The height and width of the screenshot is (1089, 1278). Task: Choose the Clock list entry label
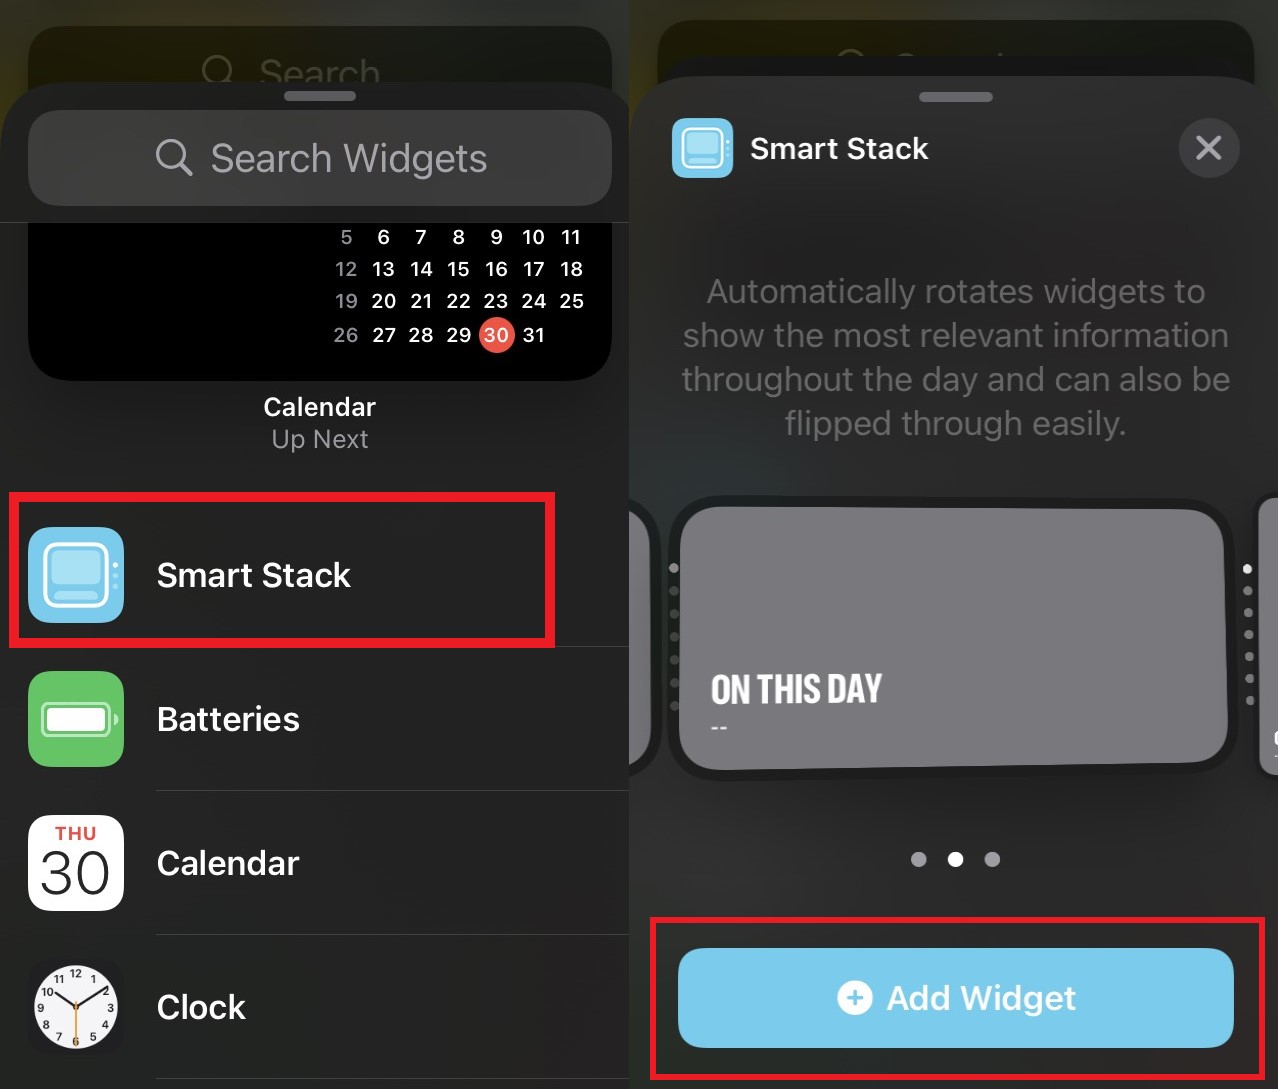[x=201, y=1007]
